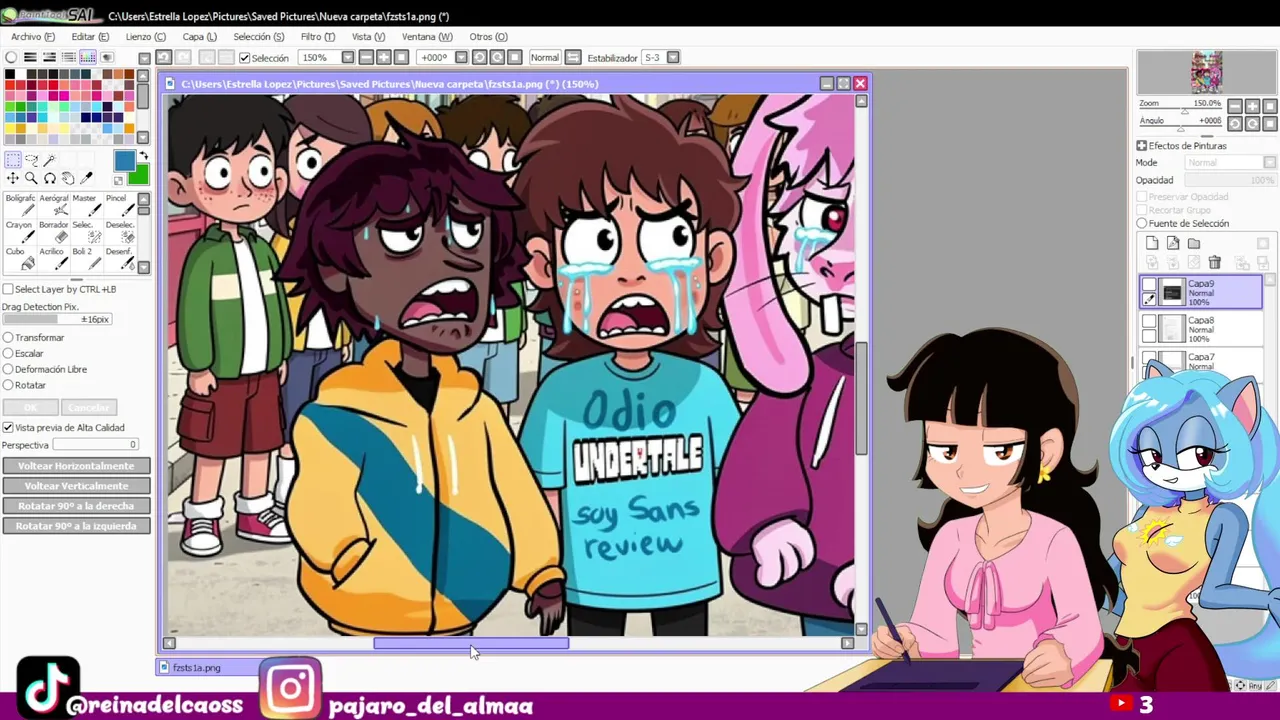The height and width of the screenshot is (720, 1280).
Task: Select the rectangular Selection tool
Action: click(13, 160)
